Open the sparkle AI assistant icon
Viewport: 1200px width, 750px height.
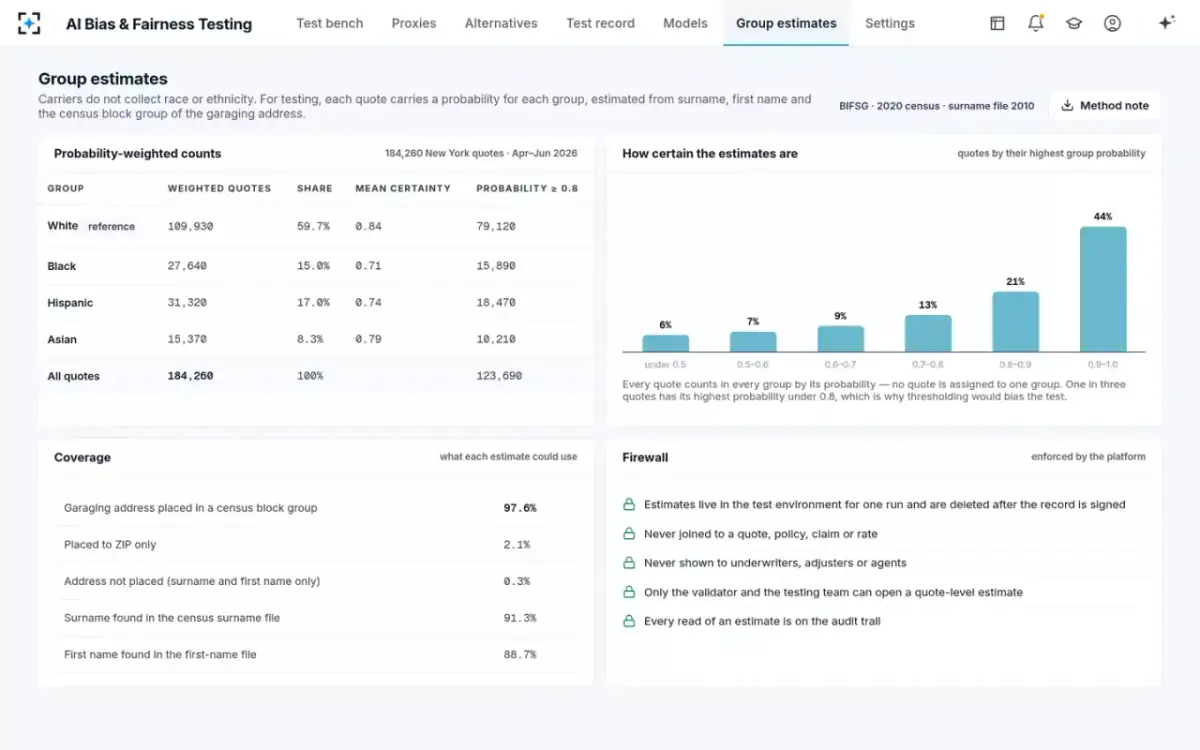tap(1166, 23)
